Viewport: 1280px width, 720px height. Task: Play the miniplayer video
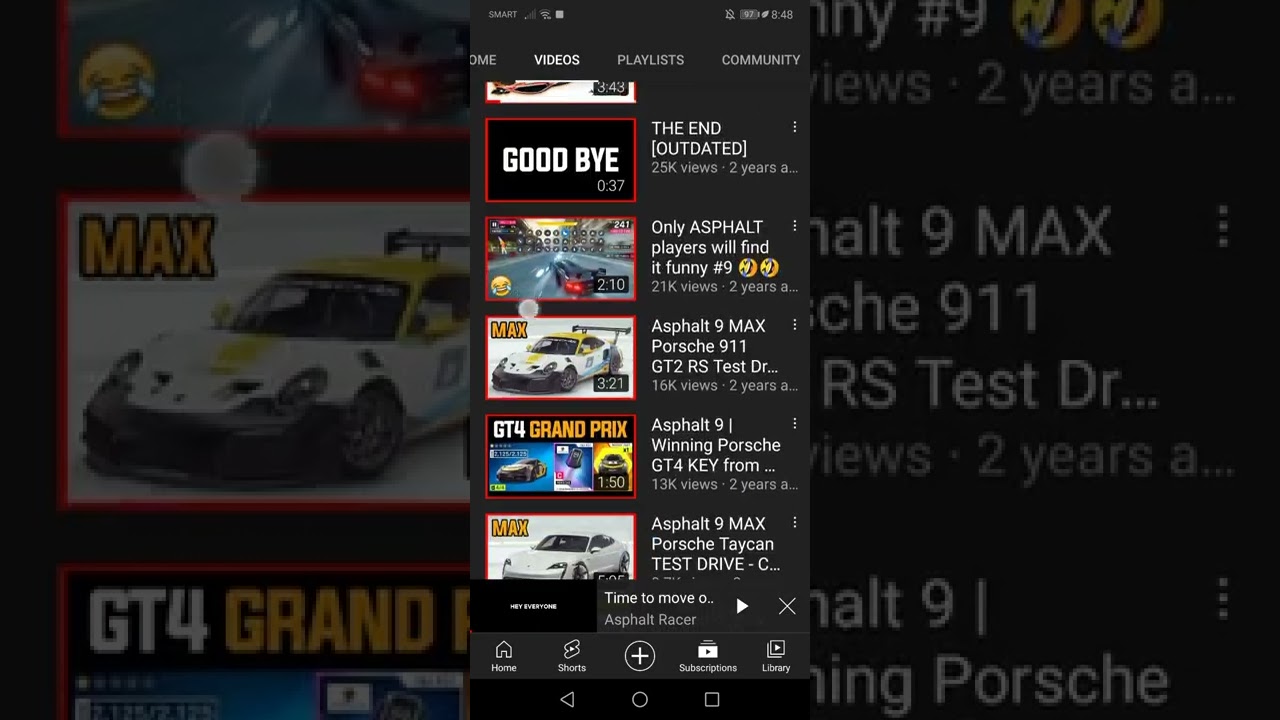coord(742,606)
